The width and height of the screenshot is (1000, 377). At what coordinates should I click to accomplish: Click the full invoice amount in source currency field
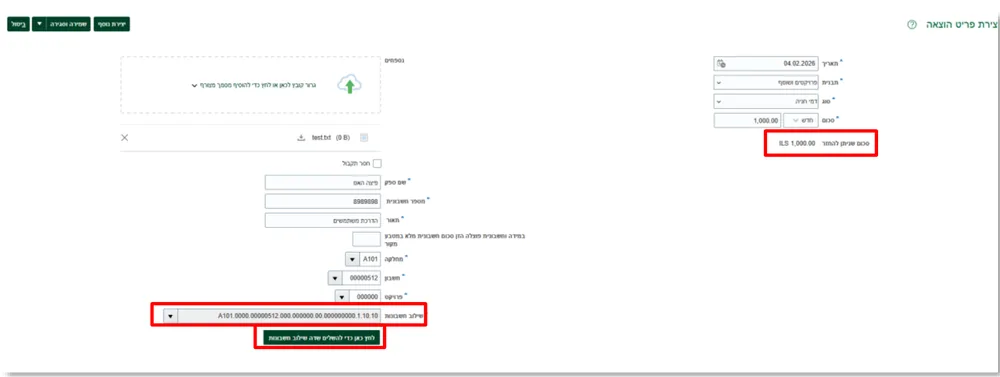367,239
